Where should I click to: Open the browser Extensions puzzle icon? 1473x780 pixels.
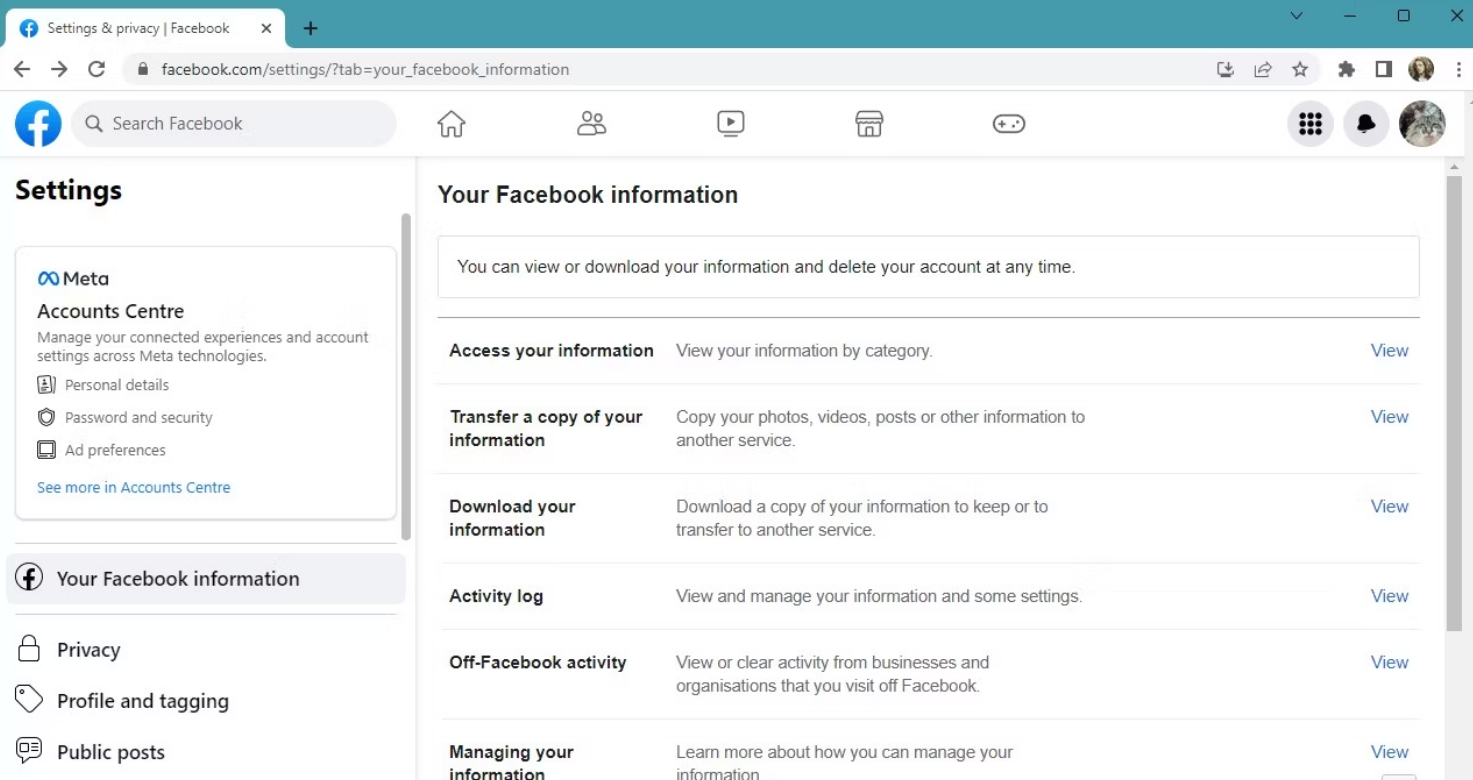1346,69
